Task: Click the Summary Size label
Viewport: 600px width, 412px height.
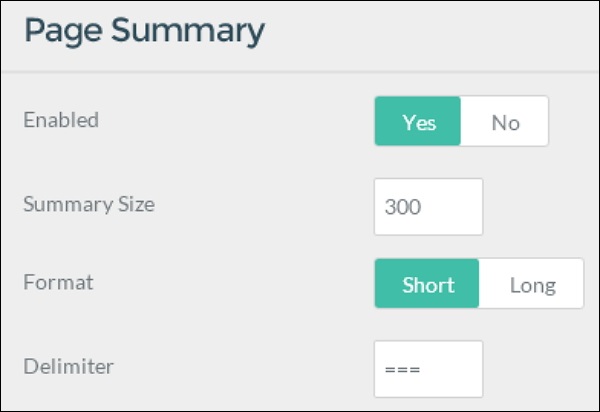Action: (89, 204)
